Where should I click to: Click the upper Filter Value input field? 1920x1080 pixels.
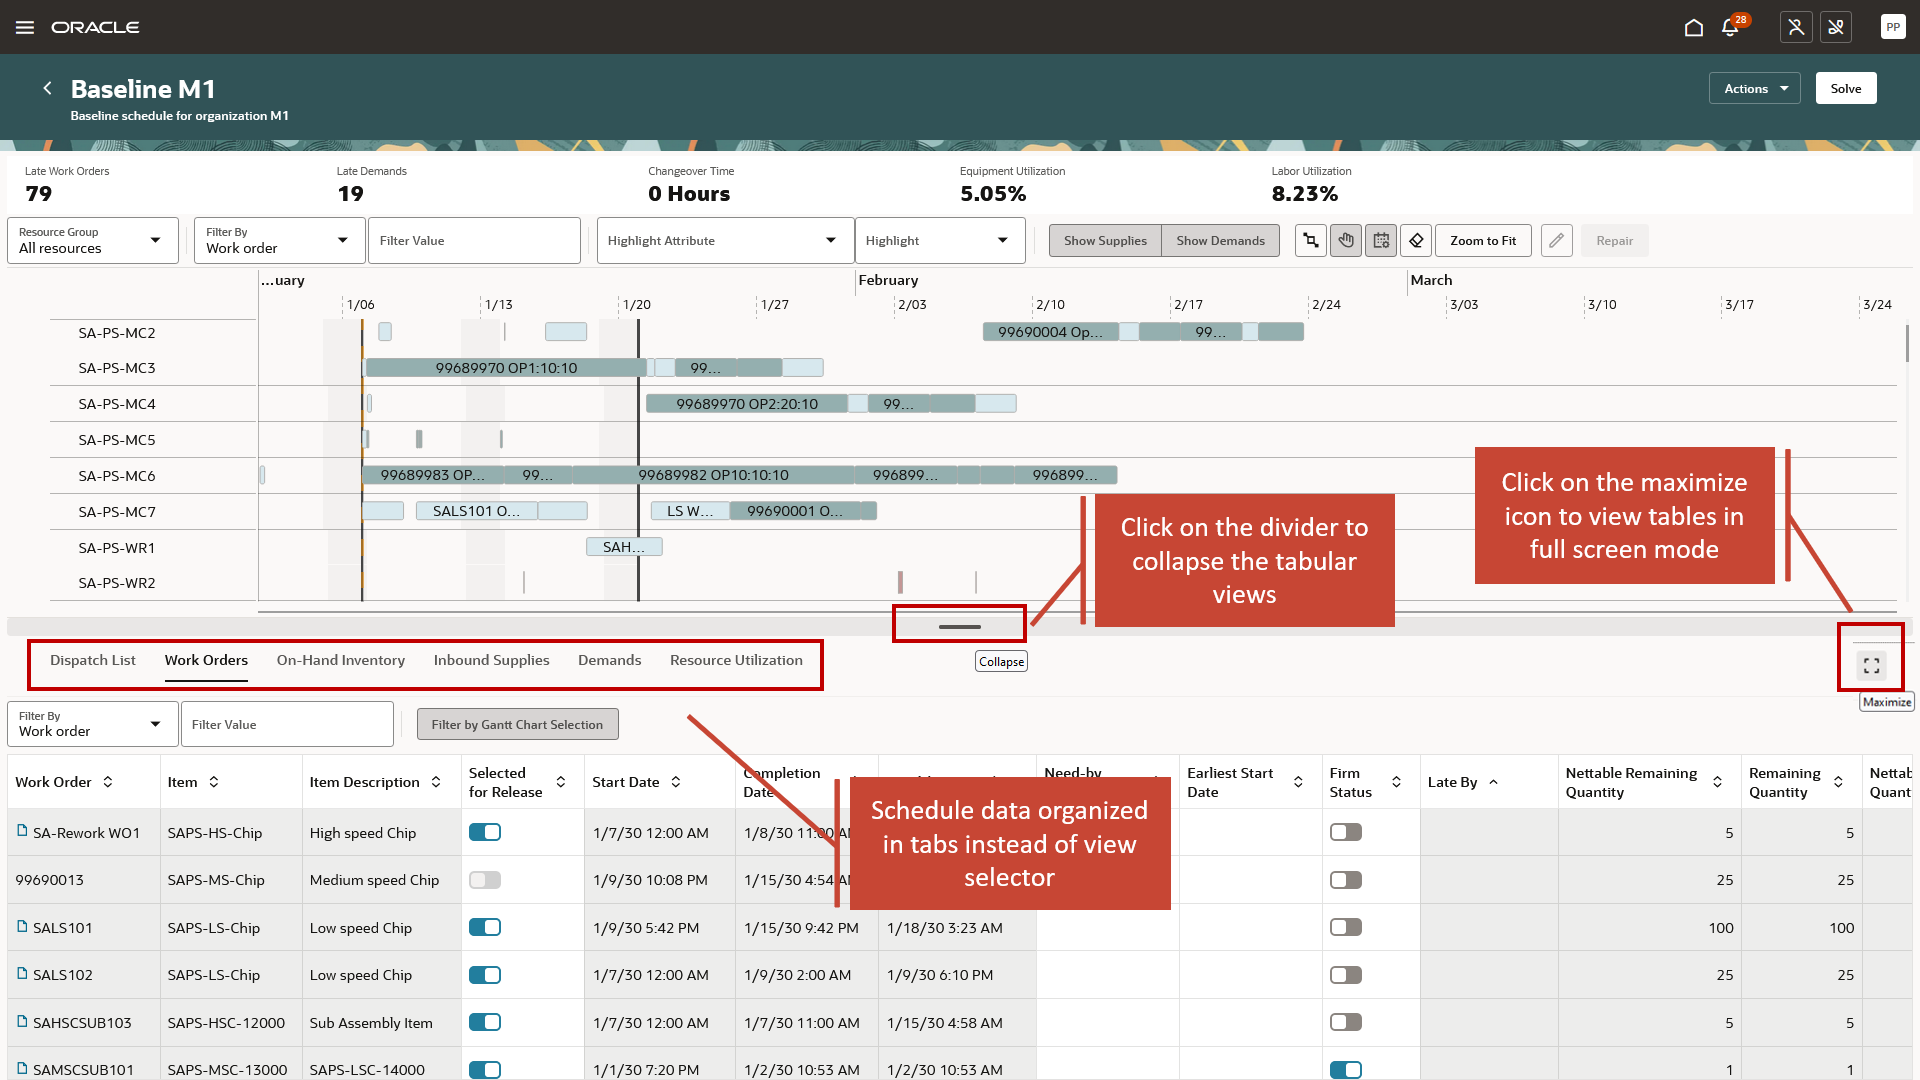(x=473, y=241)
